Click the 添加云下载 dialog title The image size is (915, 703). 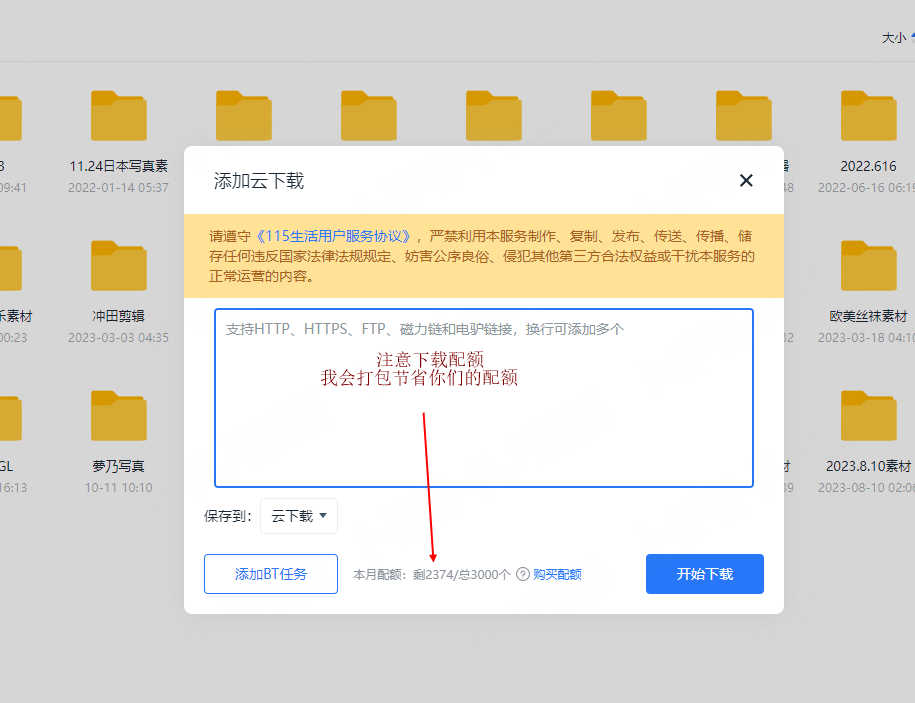[x=259, y=181]
